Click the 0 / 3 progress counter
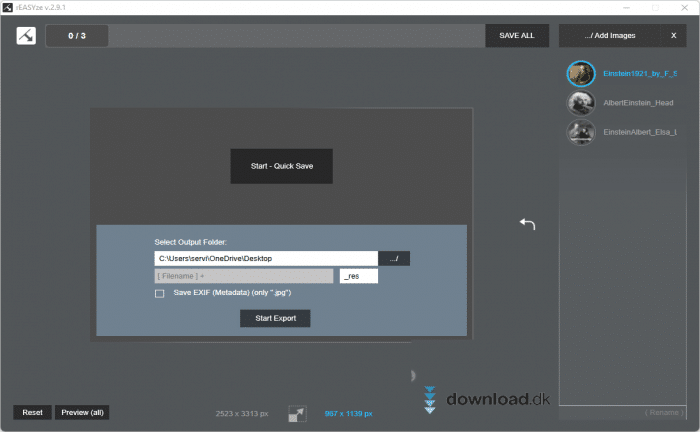700x432 pixels. (77, 36)
